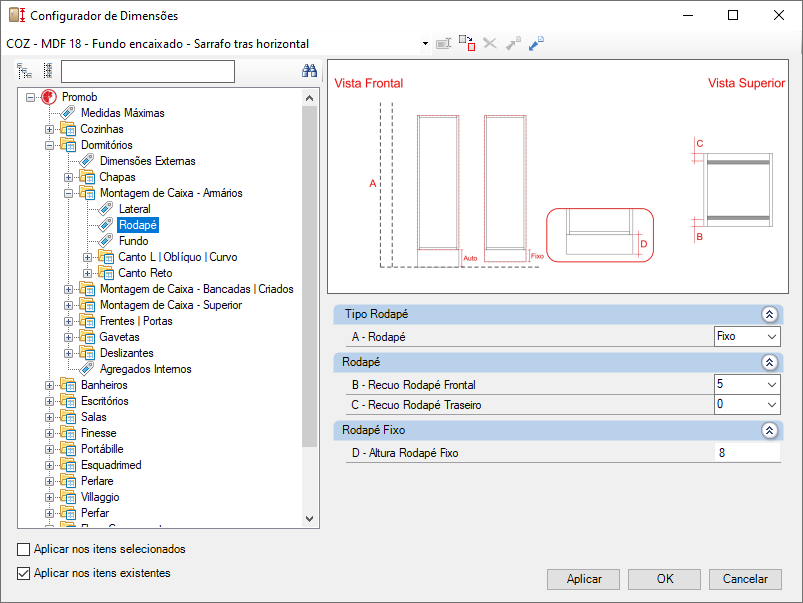Click the folder icon beside Finesse

click(68, 433)
